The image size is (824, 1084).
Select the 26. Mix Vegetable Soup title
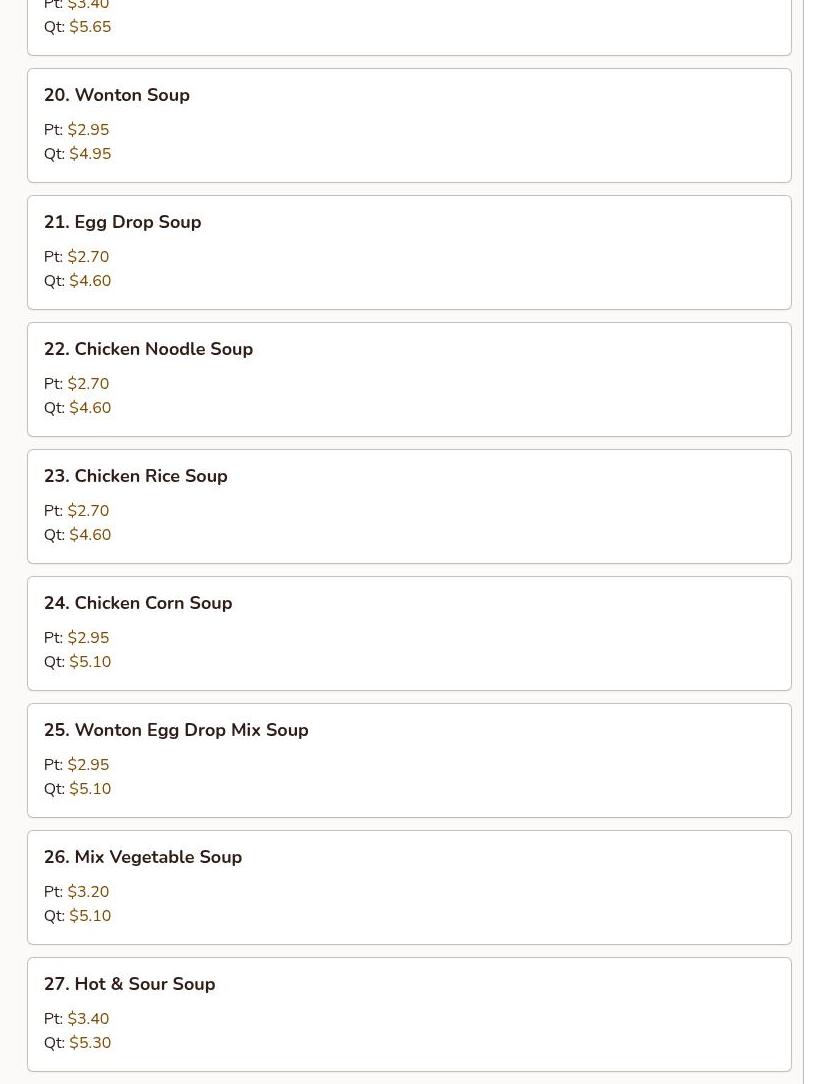pos(143,857)
